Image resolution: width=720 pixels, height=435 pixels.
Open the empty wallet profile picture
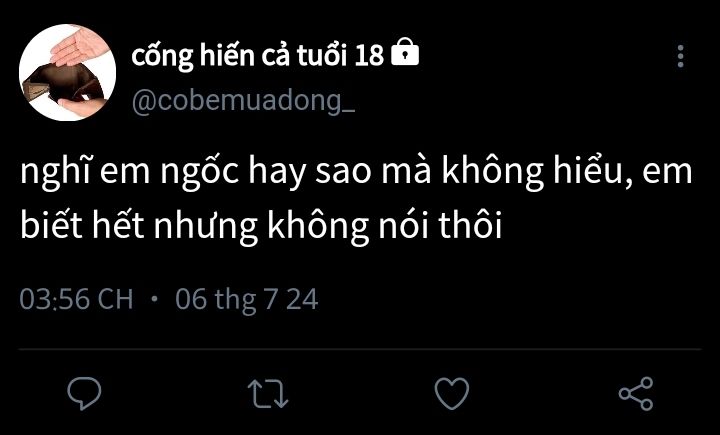pos(68,72)
